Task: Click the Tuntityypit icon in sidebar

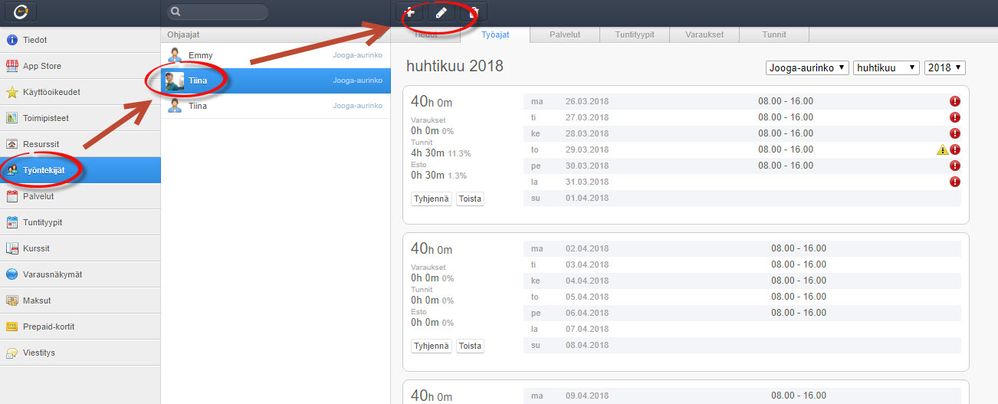Action: [11, 223]
